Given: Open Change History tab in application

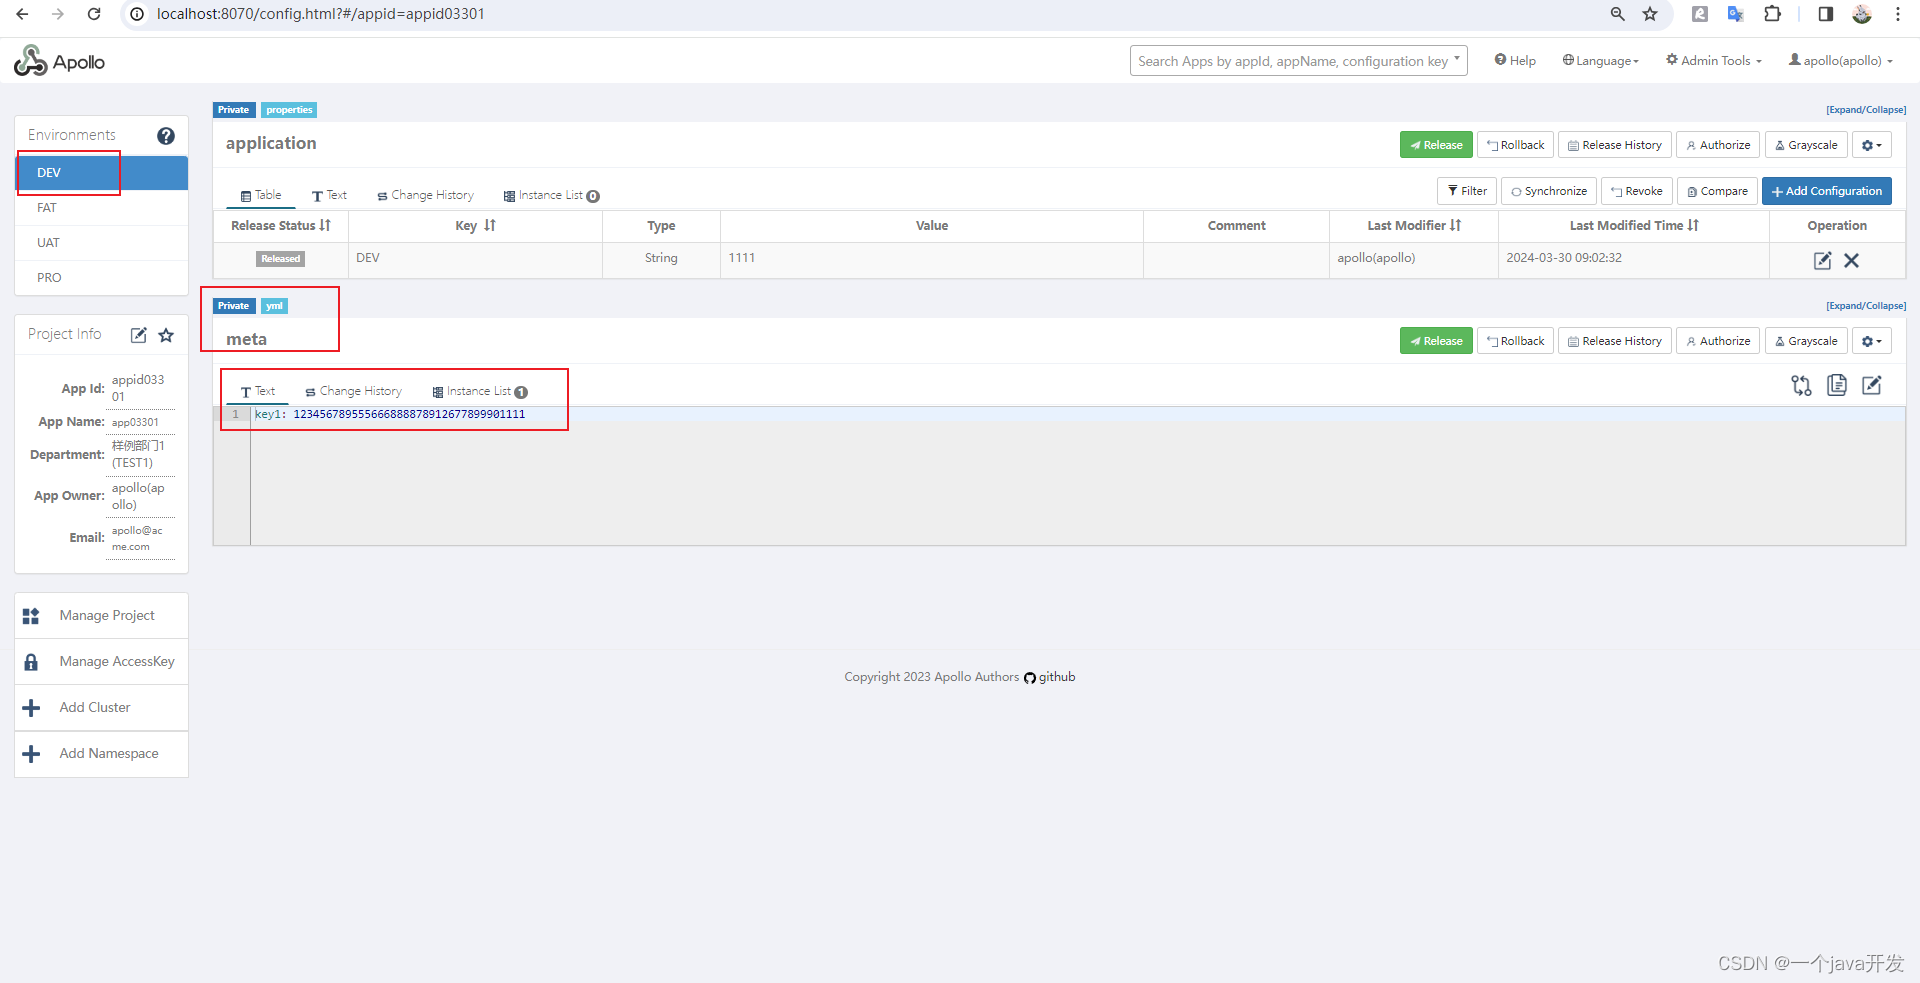Looking at the screenshot, I should click(x=425, y=195).
